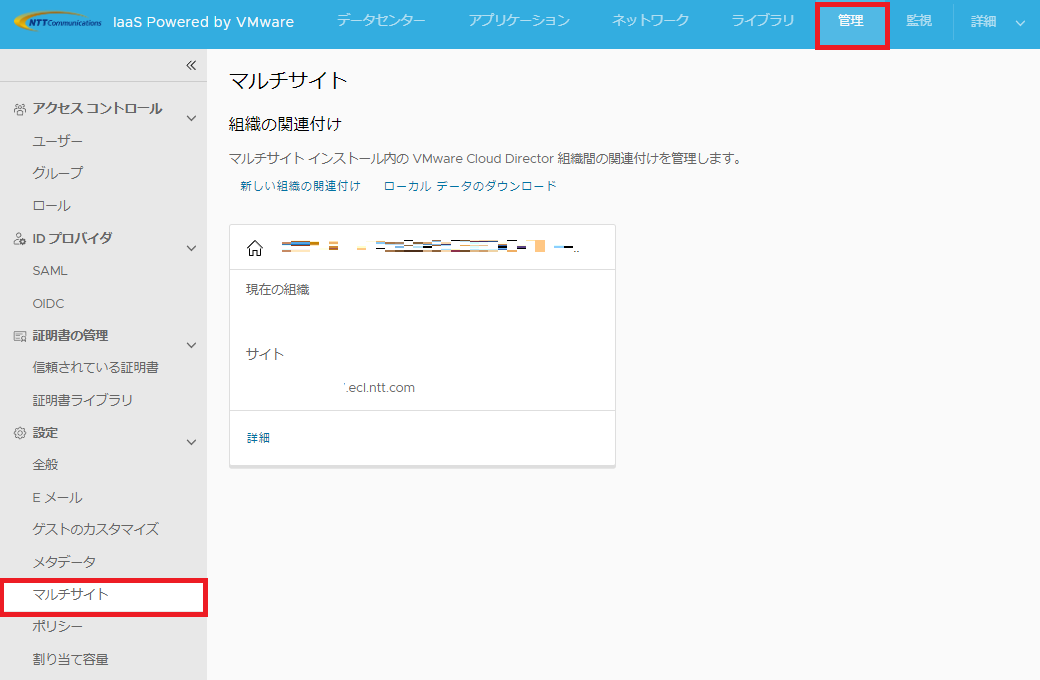1040x680 pixels.
Task: Collapse the 設定 section chevron
Action: click(192, 442)
